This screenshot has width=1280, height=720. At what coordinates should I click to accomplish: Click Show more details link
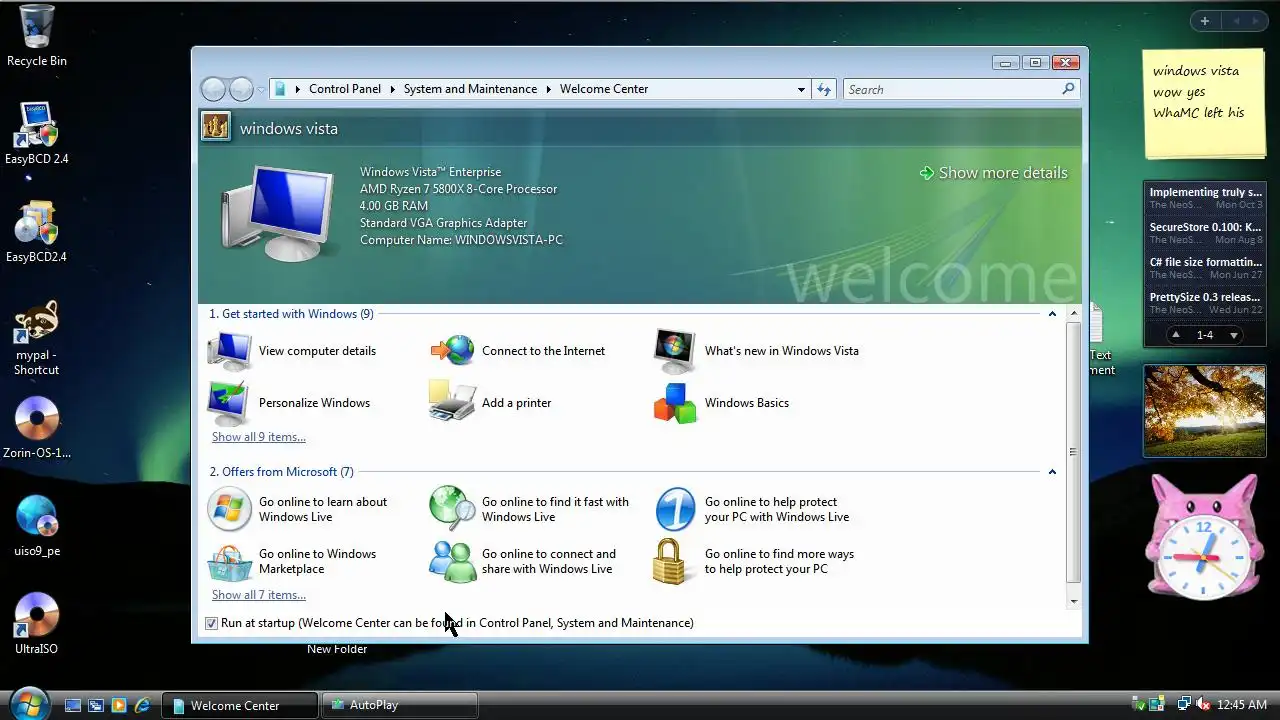click(993, 173)
